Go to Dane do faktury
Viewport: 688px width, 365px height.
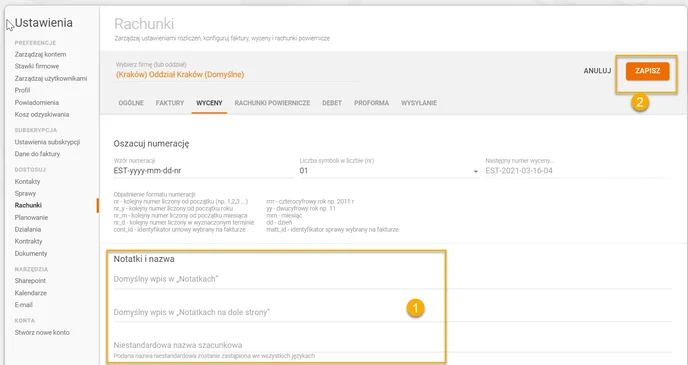(37, 154)
